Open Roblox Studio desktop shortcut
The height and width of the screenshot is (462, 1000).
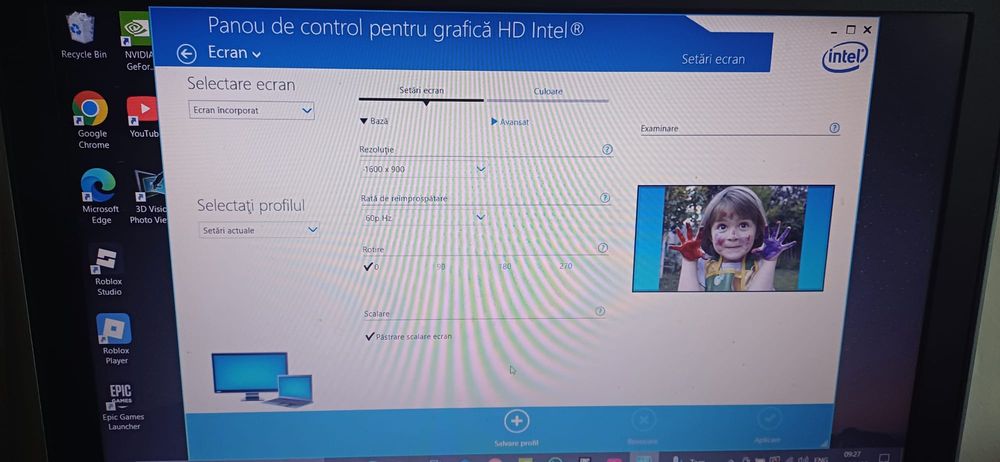click(x=108, y=271)
